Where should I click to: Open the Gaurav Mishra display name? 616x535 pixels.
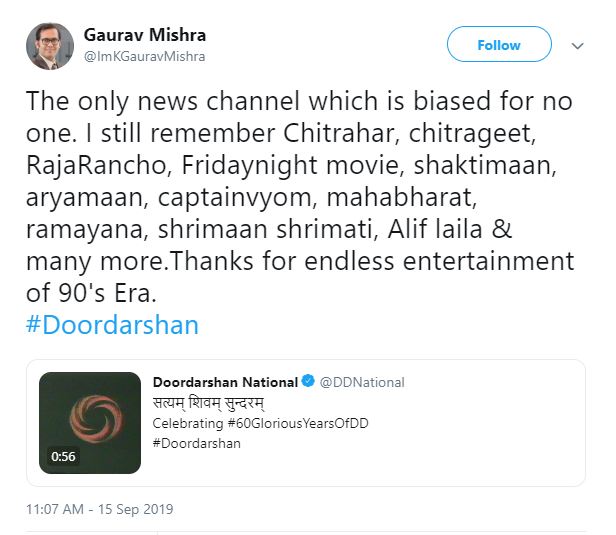pyautogui.click(x=145, y=36)
